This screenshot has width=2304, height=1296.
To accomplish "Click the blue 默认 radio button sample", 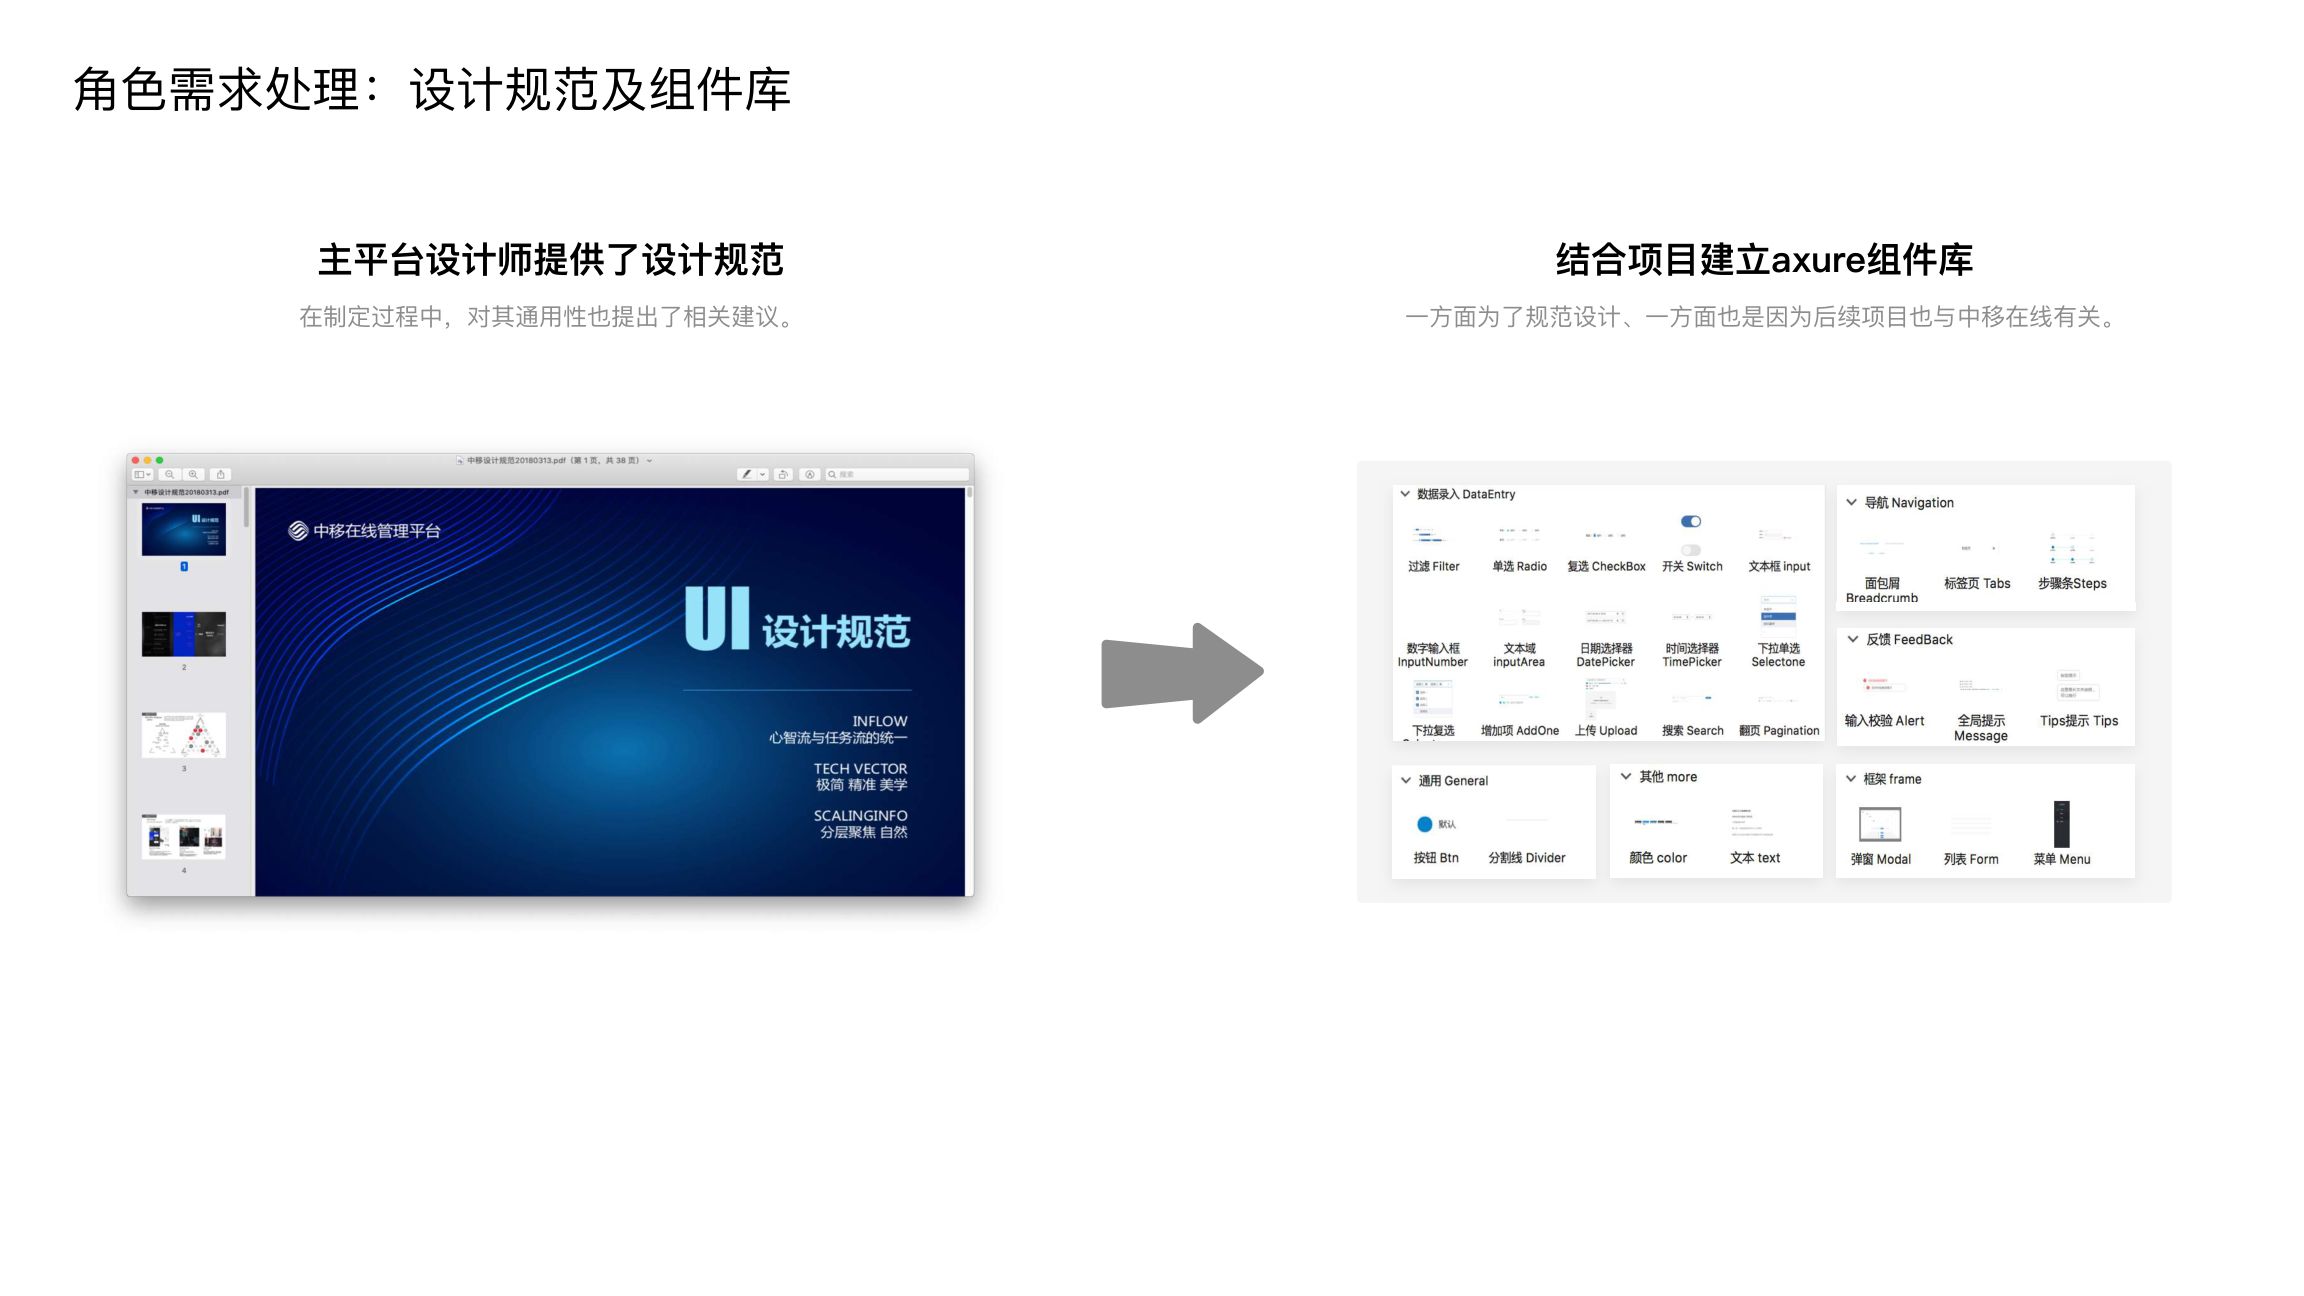I will (1425, 824).
